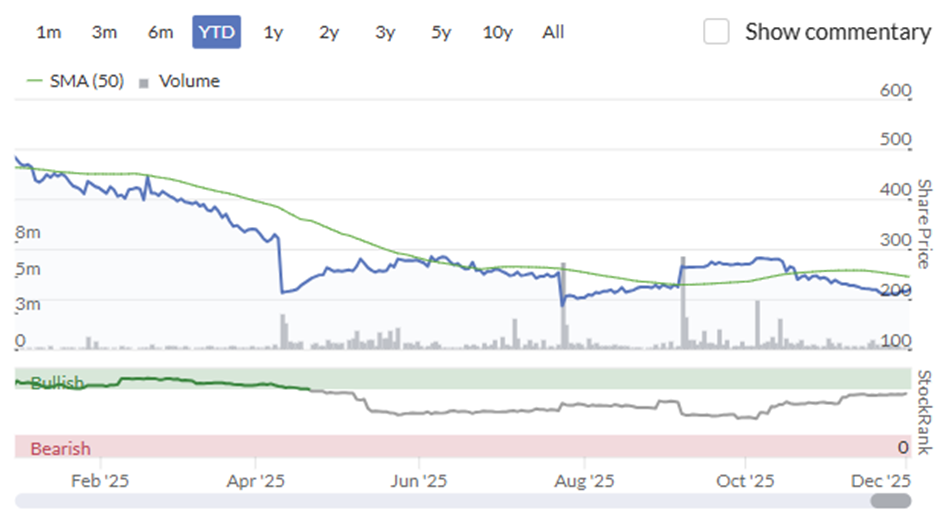The height and width of the screenshot is (516, 940).
Task: Switch chart to 10y range
Action: pos(497,32)
